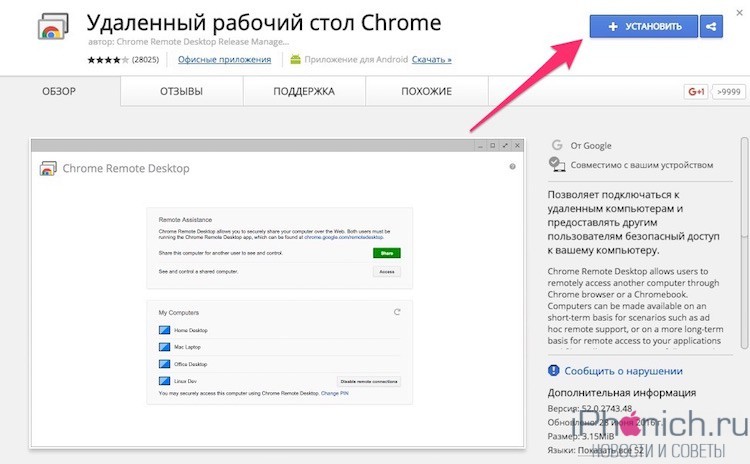Click the screenshot preview thumbnail

(x=277, y=294)
